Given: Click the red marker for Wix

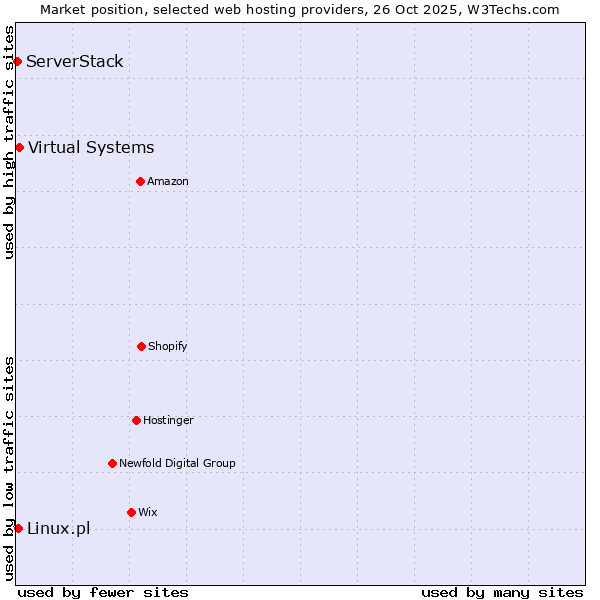Looking at the screenshot, I should coord(131,512).
